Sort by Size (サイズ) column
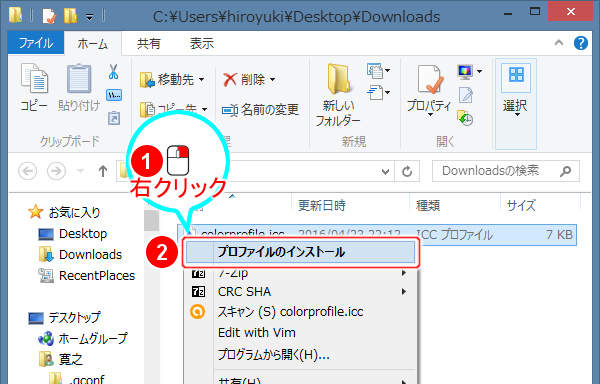 (521, 206)
